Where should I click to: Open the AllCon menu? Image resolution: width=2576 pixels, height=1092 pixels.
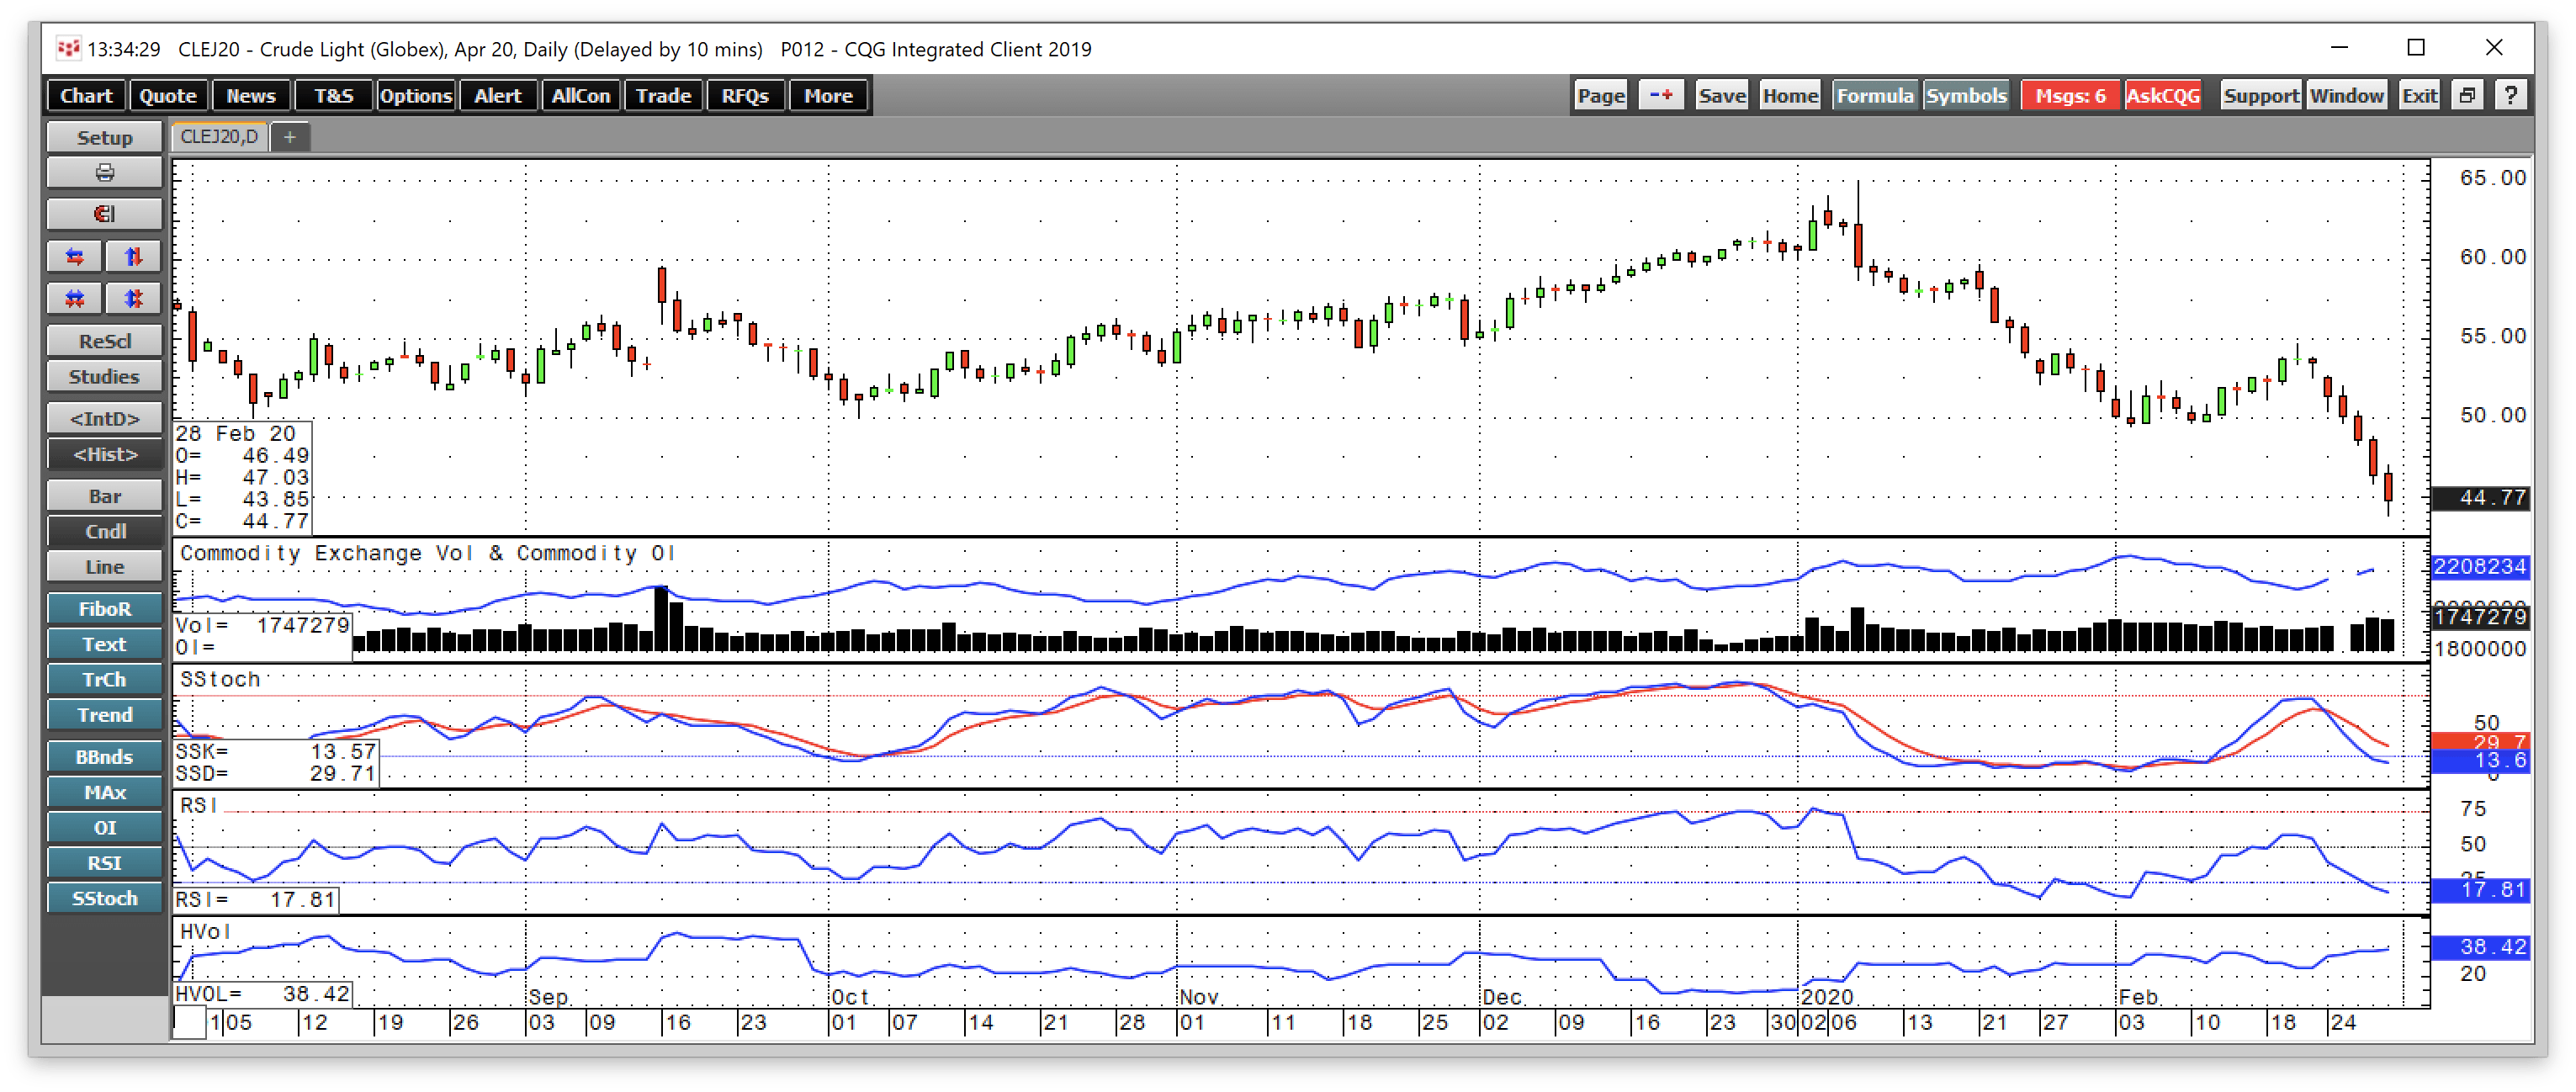pyautogui.click(x=581, y=96)
